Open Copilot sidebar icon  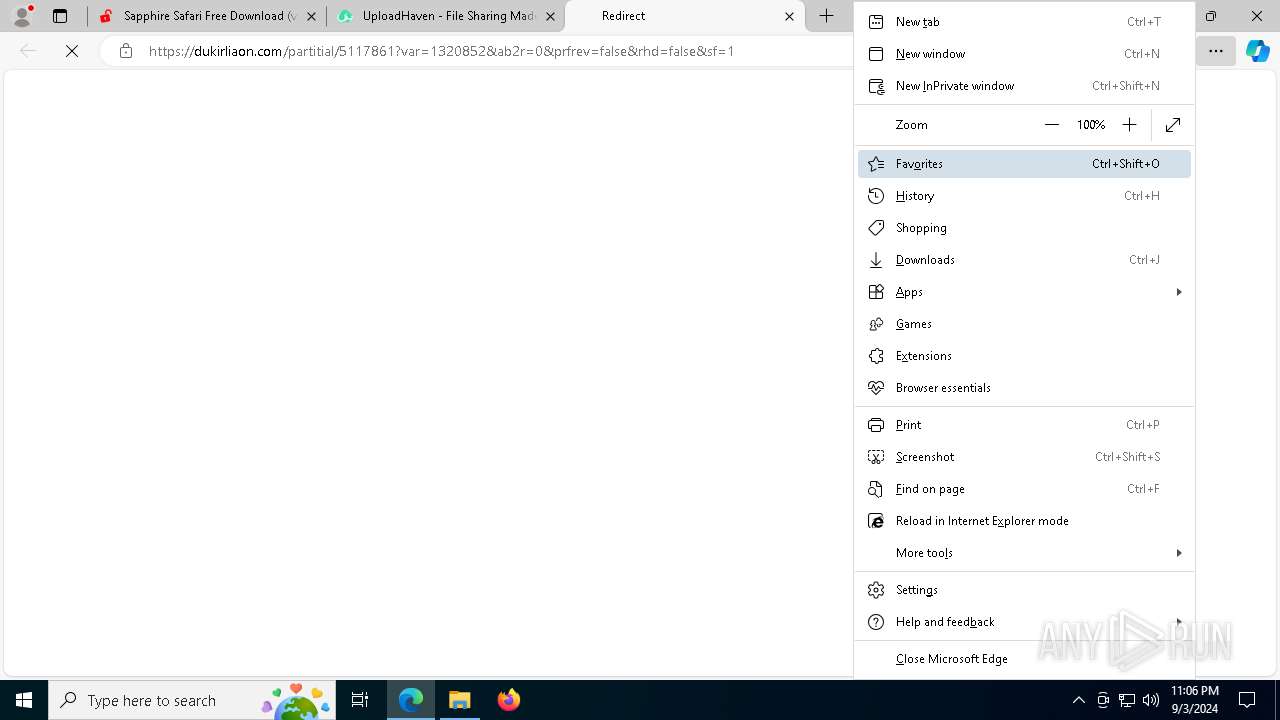point(1258,51)
